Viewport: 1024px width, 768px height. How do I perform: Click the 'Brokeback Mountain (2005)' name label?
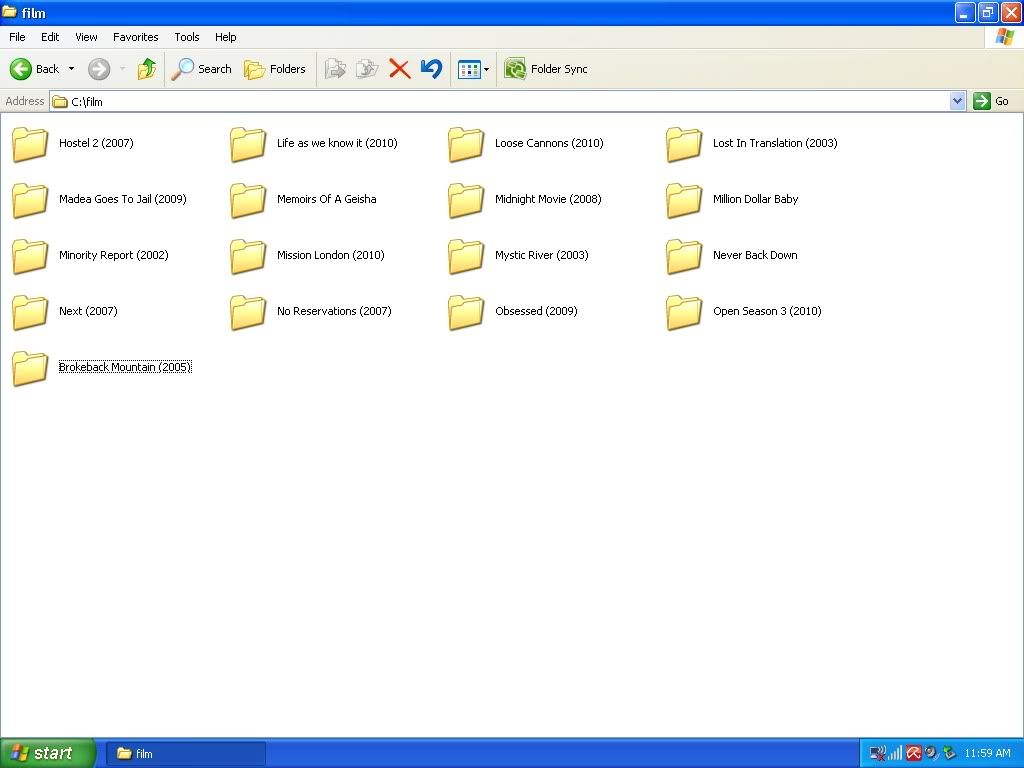tap(125, 367)
